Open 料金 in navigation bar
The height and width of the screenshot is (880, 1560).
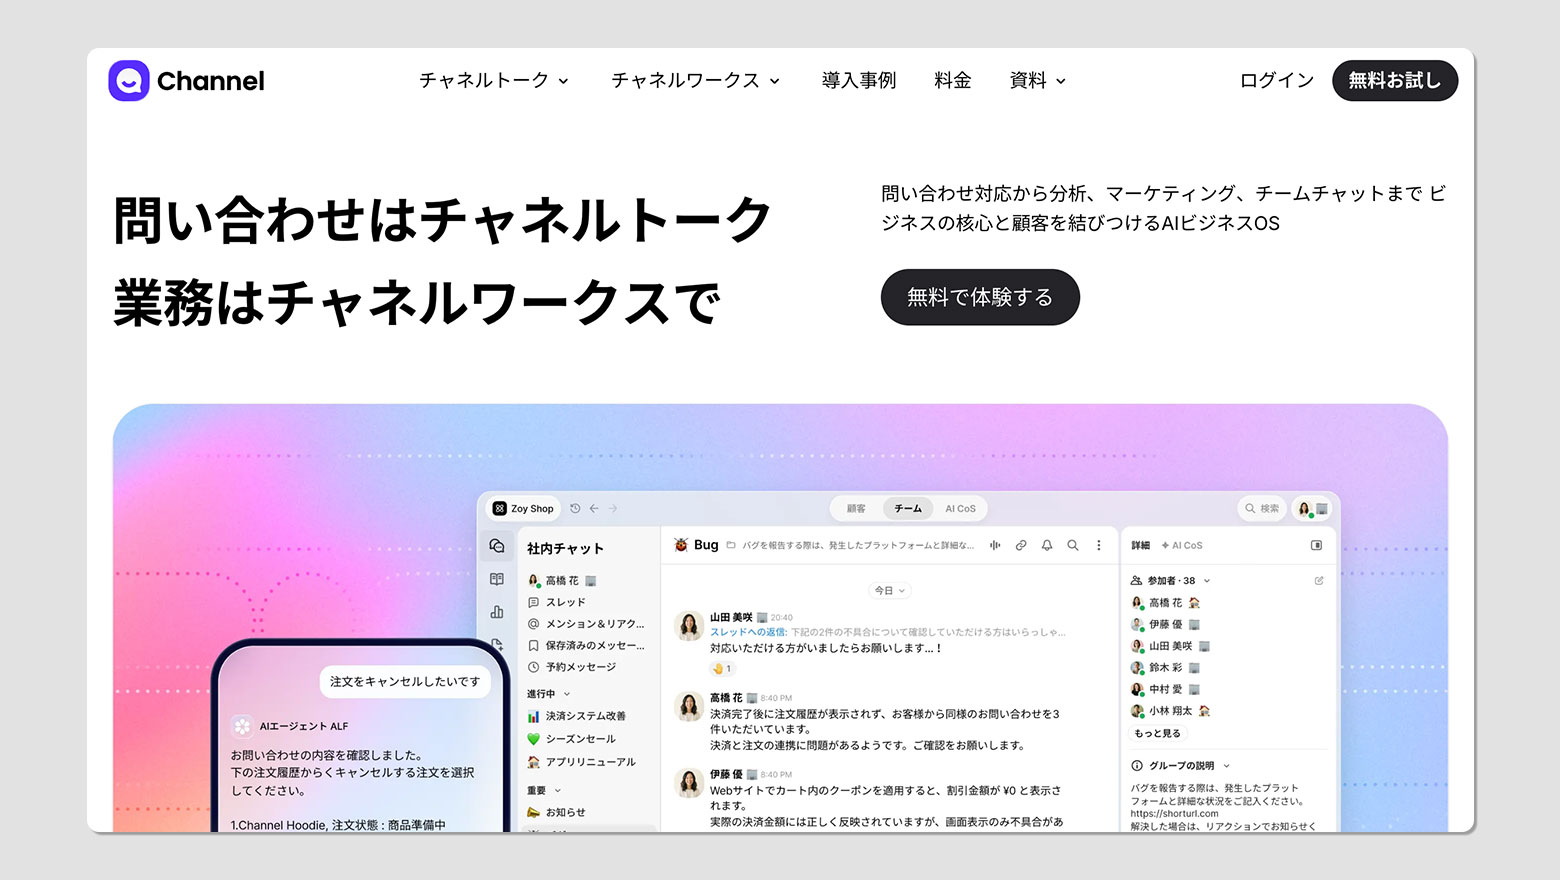953,80
